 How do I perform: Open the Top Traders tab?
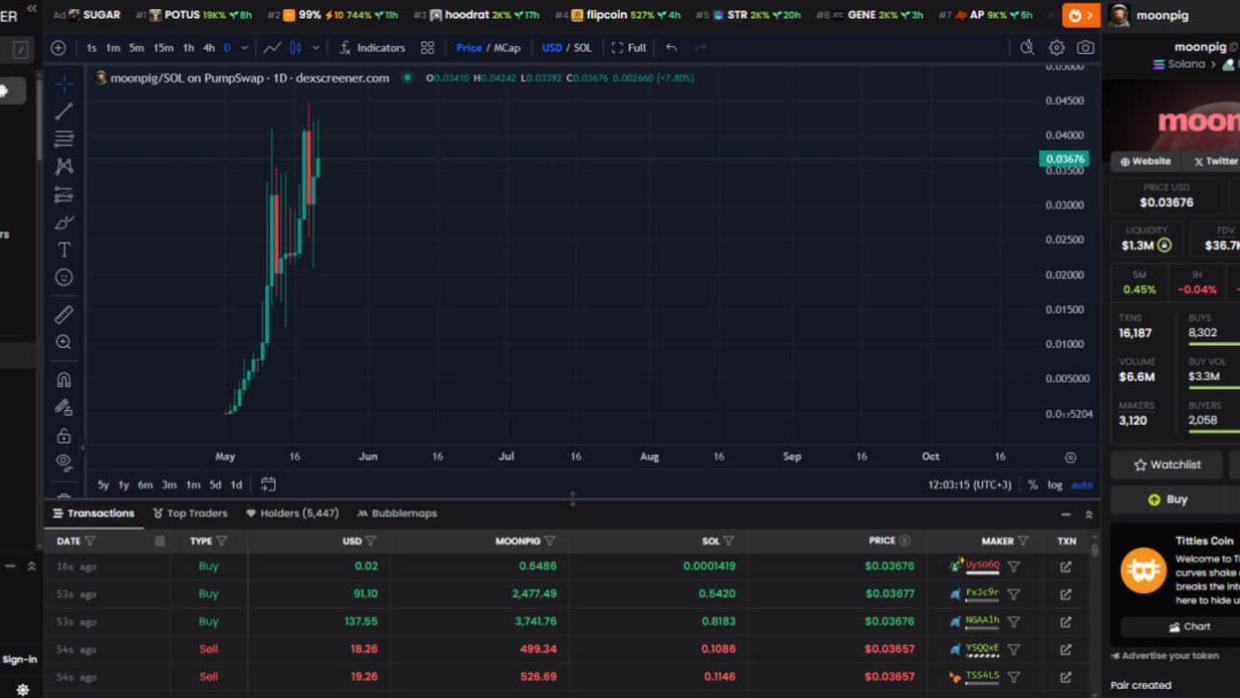click(x=190, y=513)
